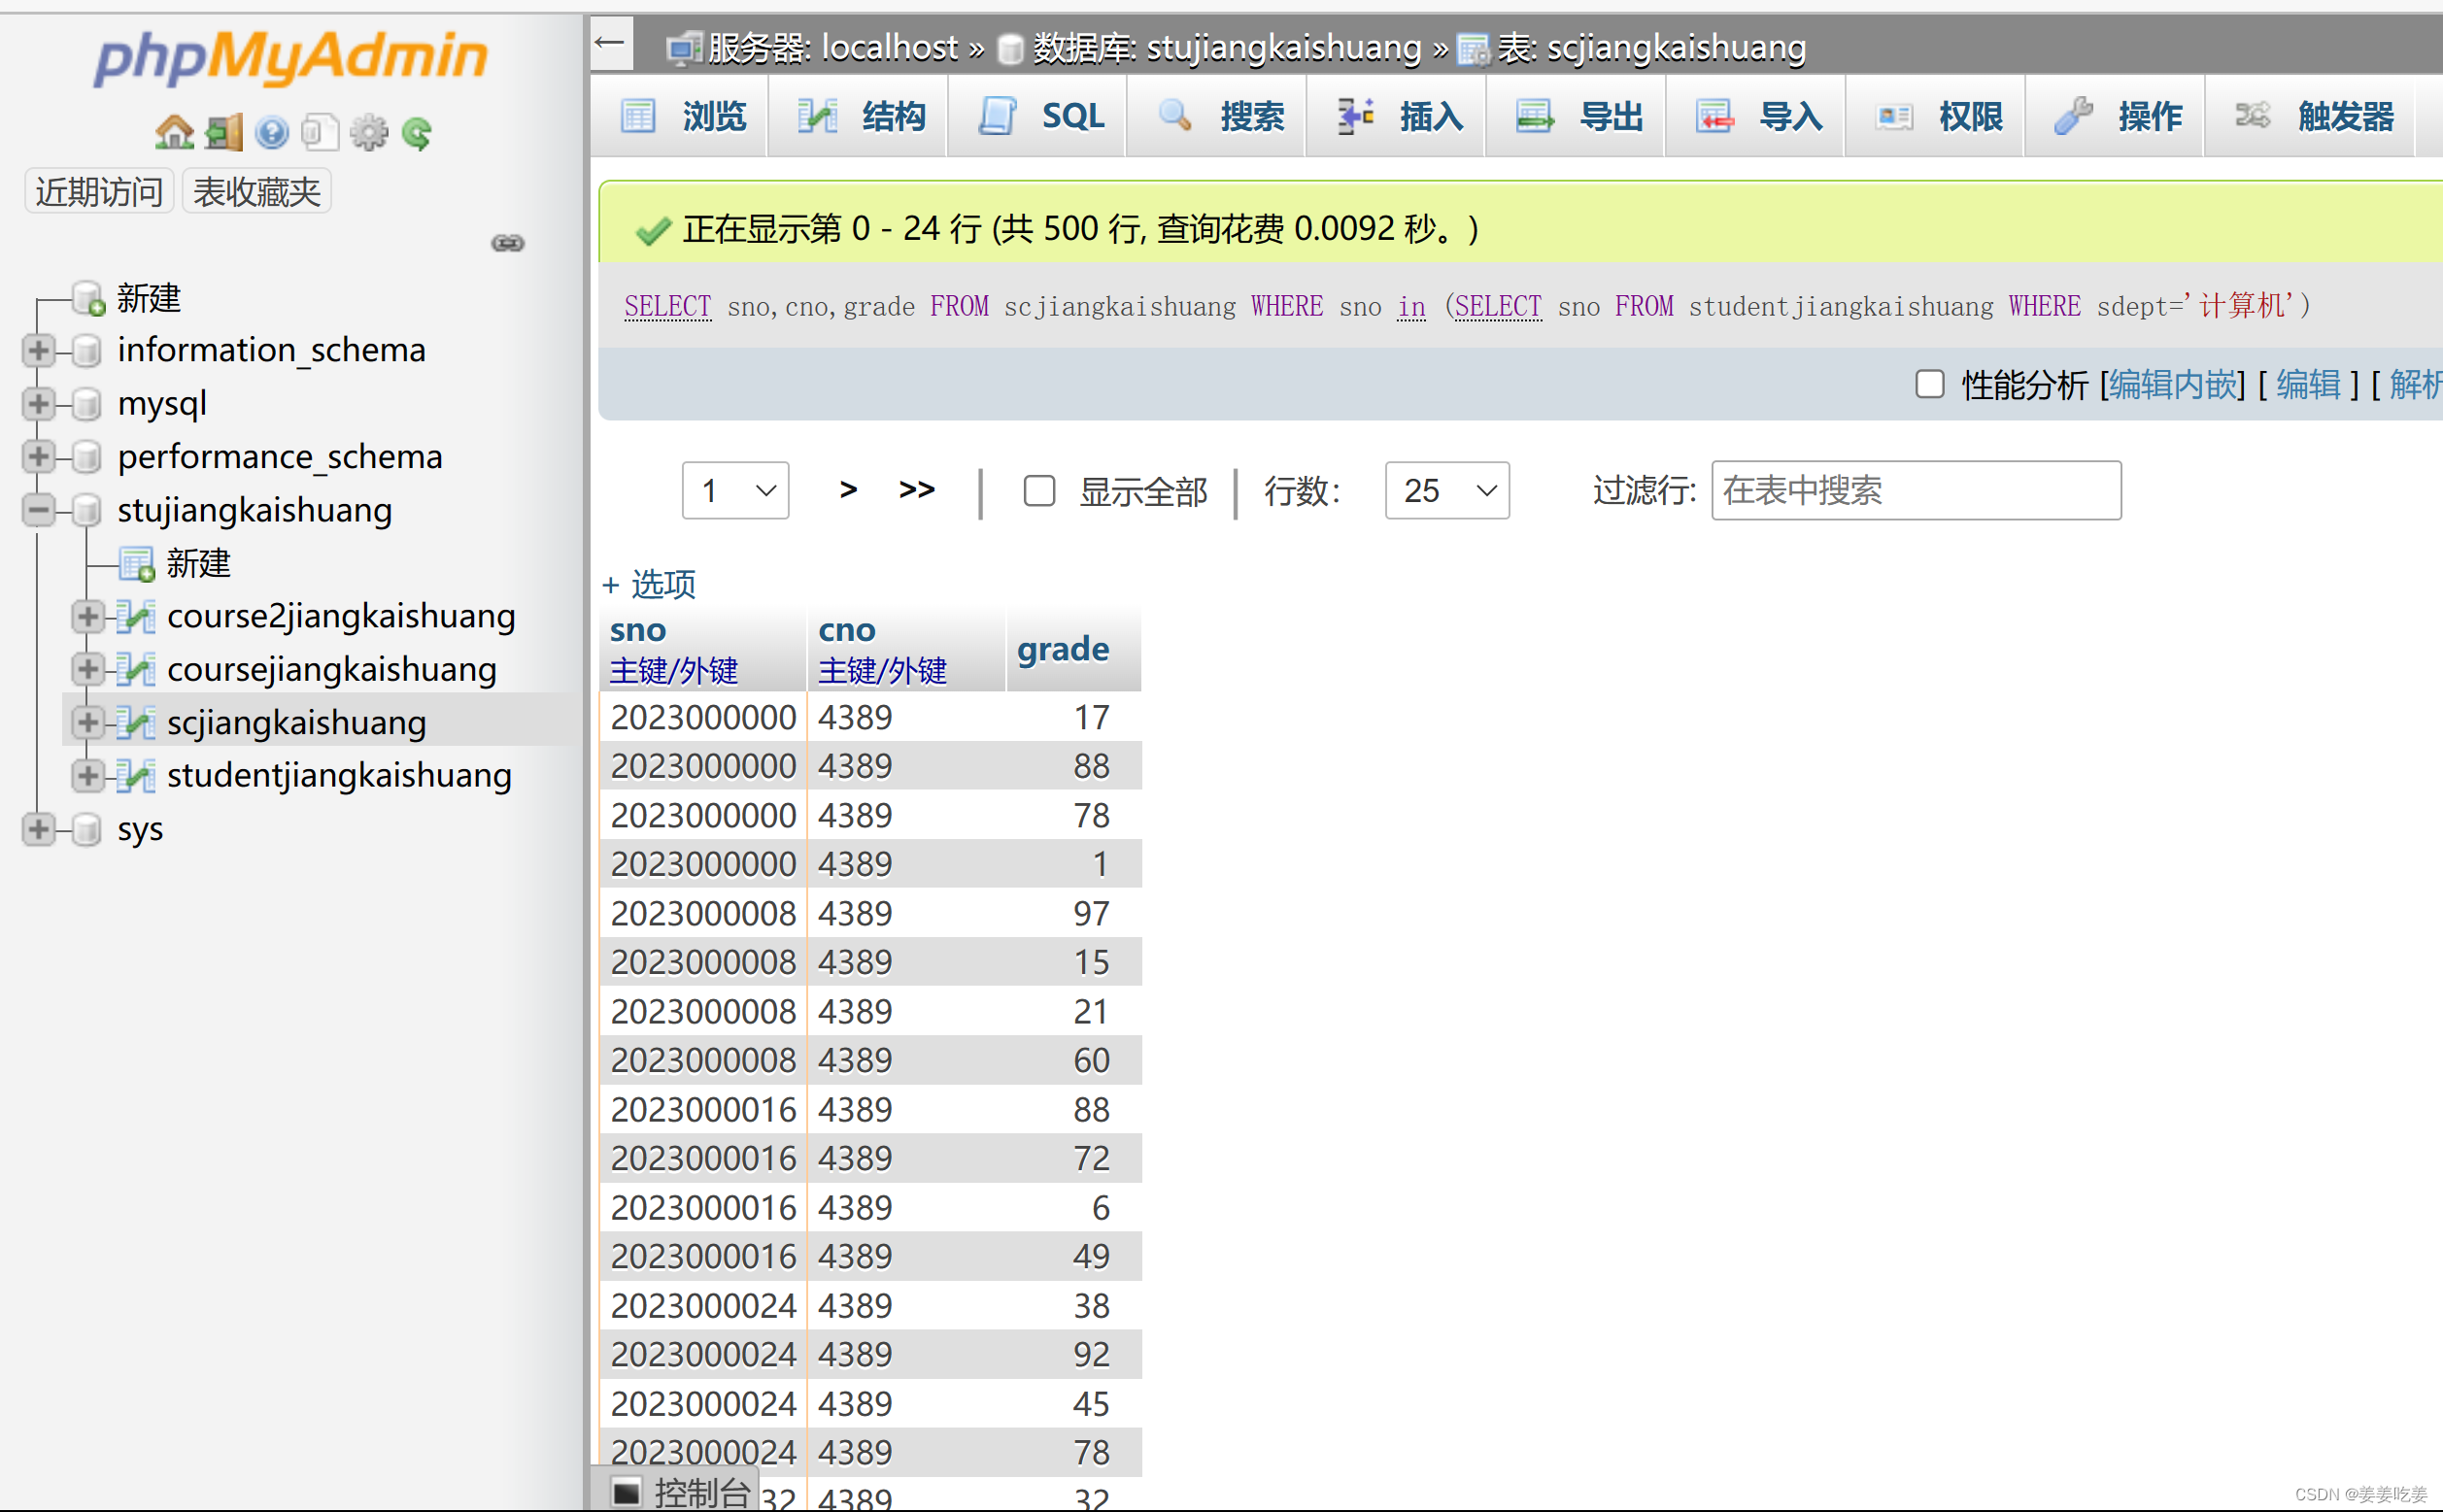Go to next page with > button

click(848, 490)
